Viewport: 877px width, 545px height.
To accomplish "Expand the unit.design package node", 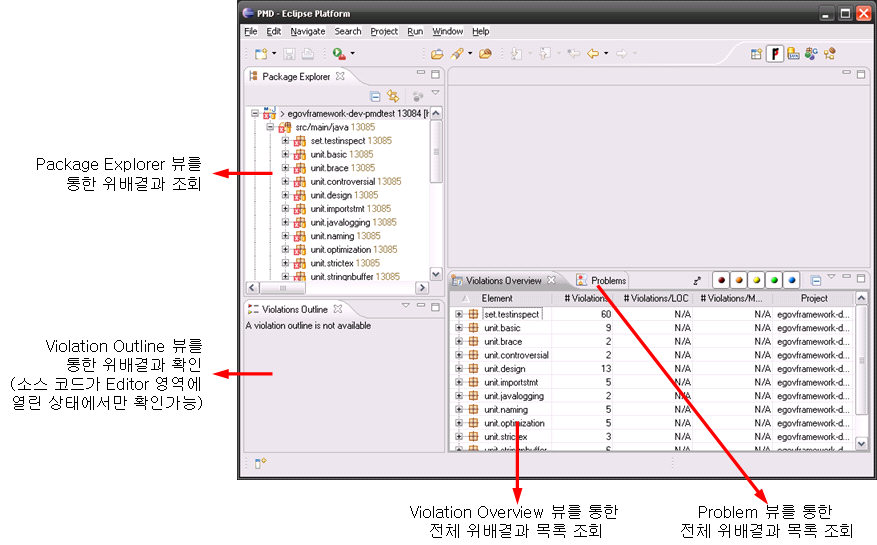I will 285,195.
